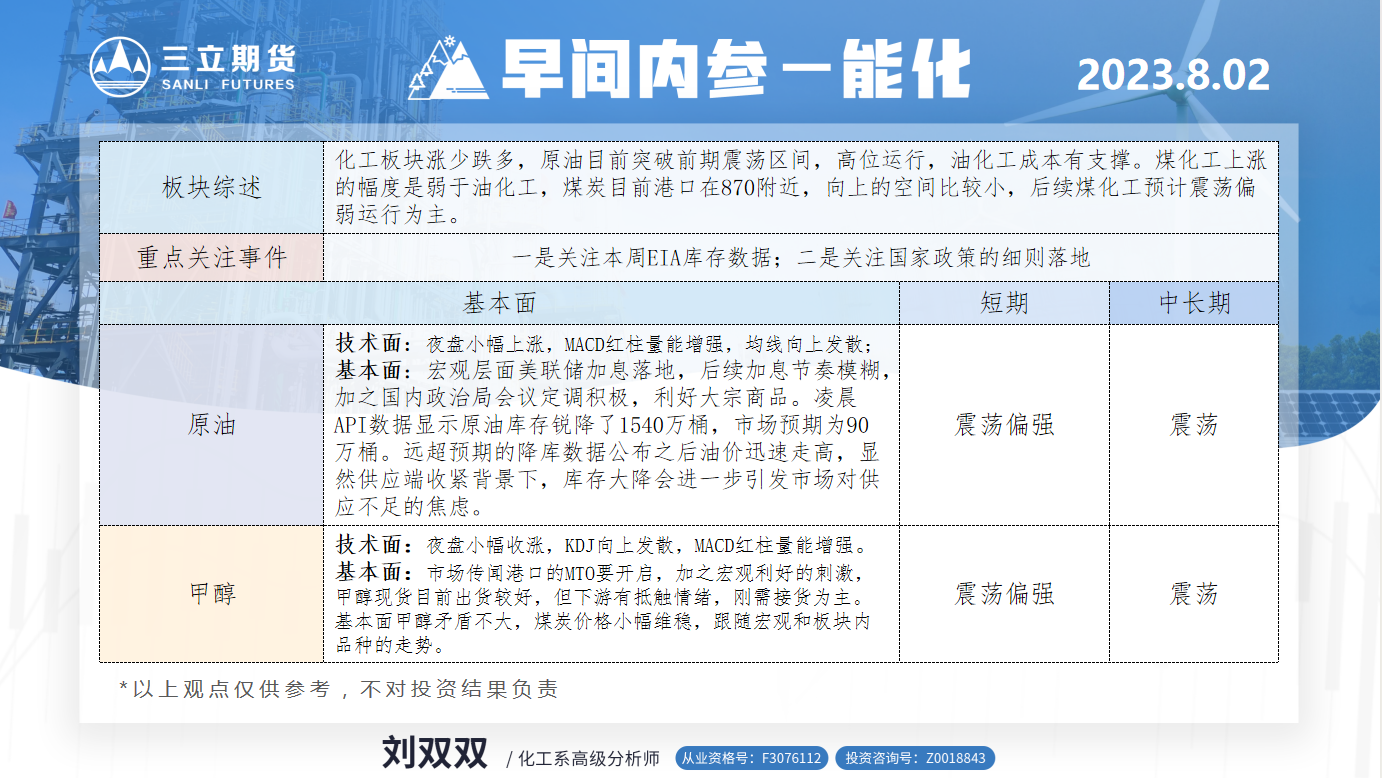Click the 基本面 column header
The image size is (1382, 778).
(x=499, y=303)
